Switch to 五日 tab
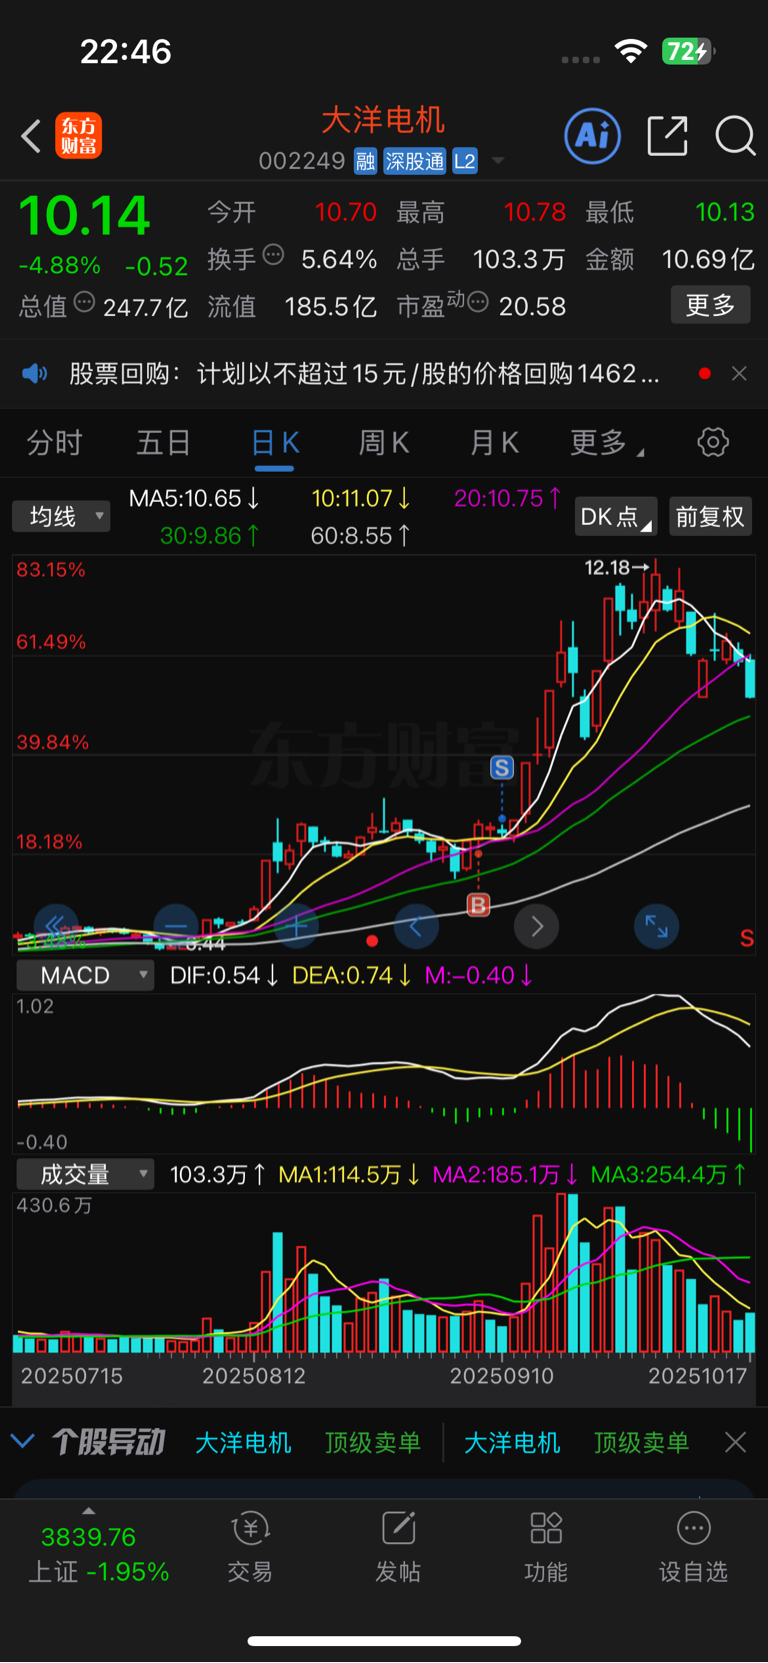 (163, 442)
